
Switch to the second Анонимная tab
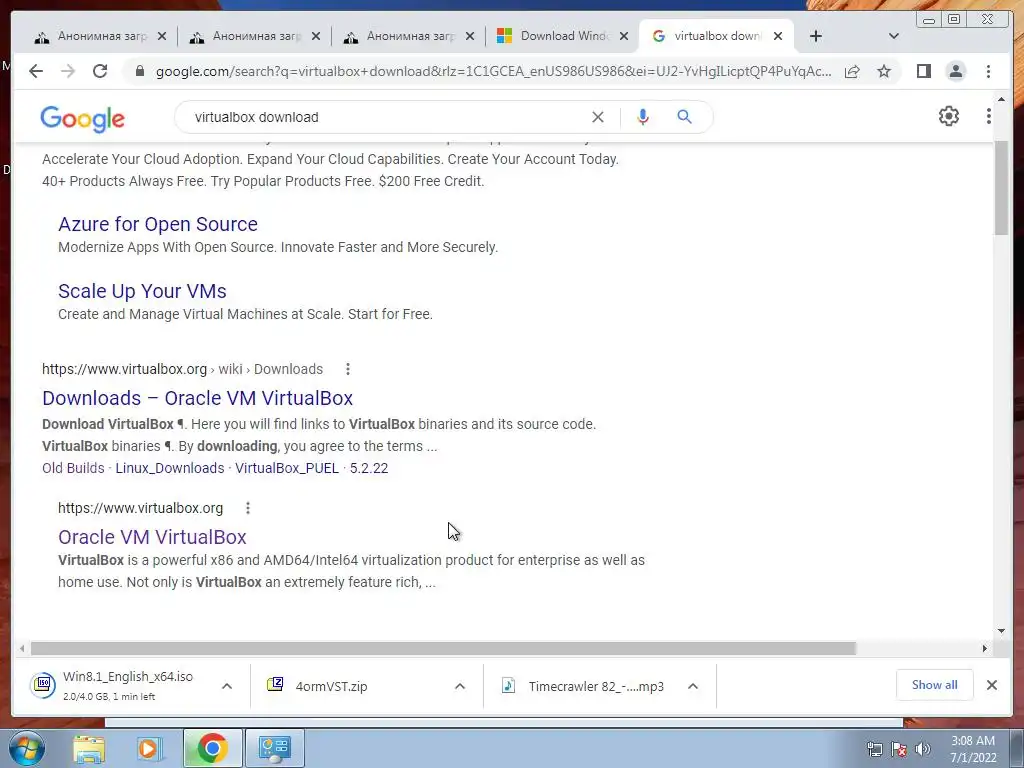coord(255,37)
